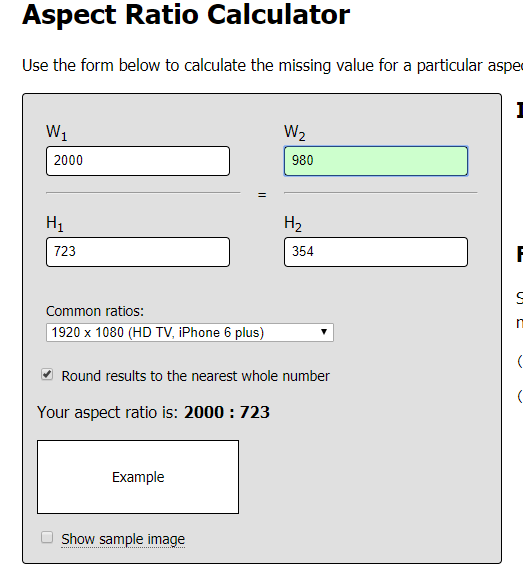Uncheck the round results checkbox

pyautogui.click(x=47, y=375)
